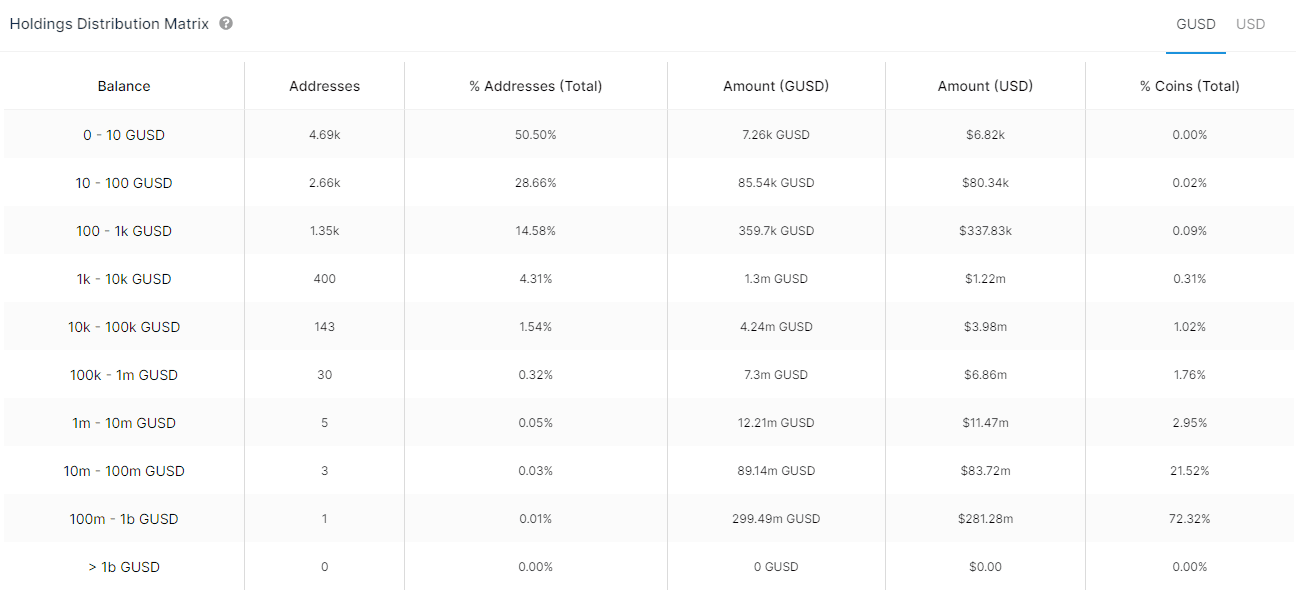Viewport: 1296px width, 598px height.
Task: Select the 10 - 100 GUSD balance row
Action: point(124,183)
